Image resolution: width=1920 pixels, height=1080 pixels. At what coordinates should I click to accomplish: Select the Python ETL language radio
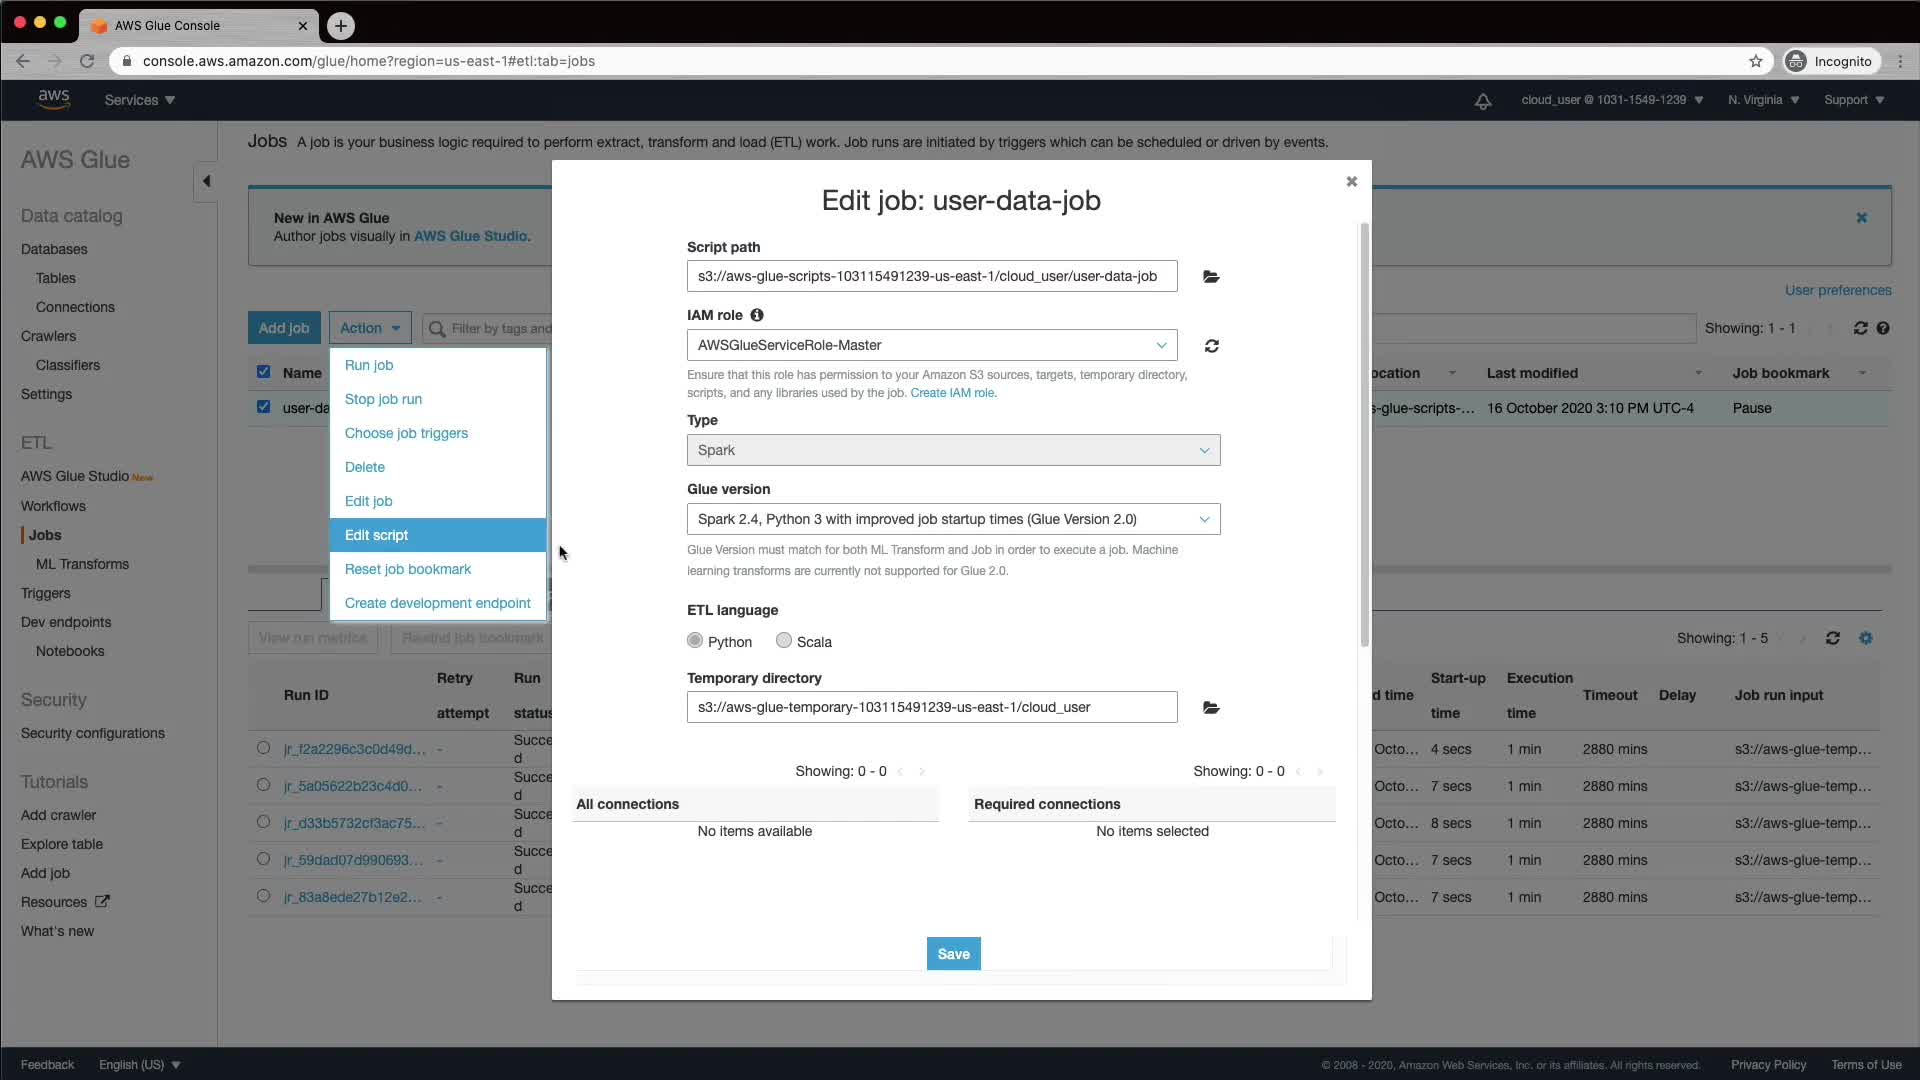click(x=695, y=641)
